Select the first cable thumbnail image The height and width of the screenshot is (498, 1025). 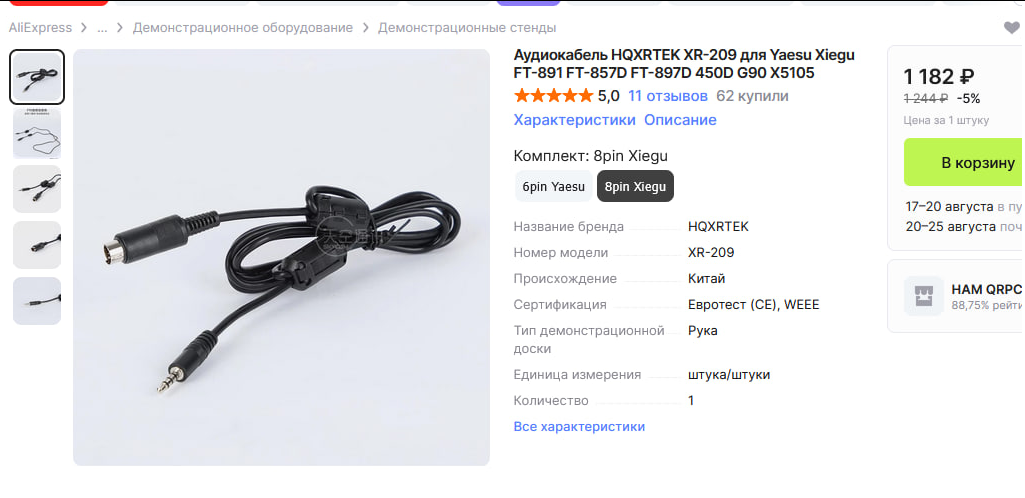(x=37, y=77)
